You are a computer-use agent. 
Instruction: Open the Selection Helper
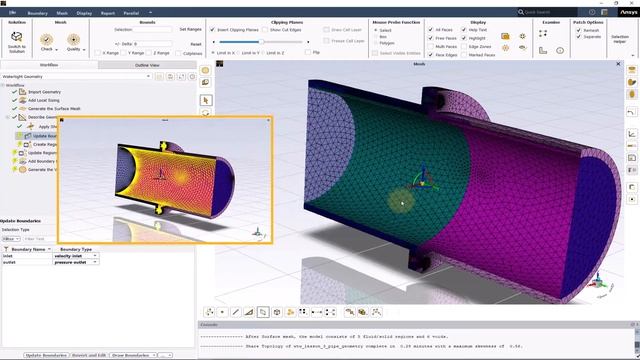(x=620, y=39)
